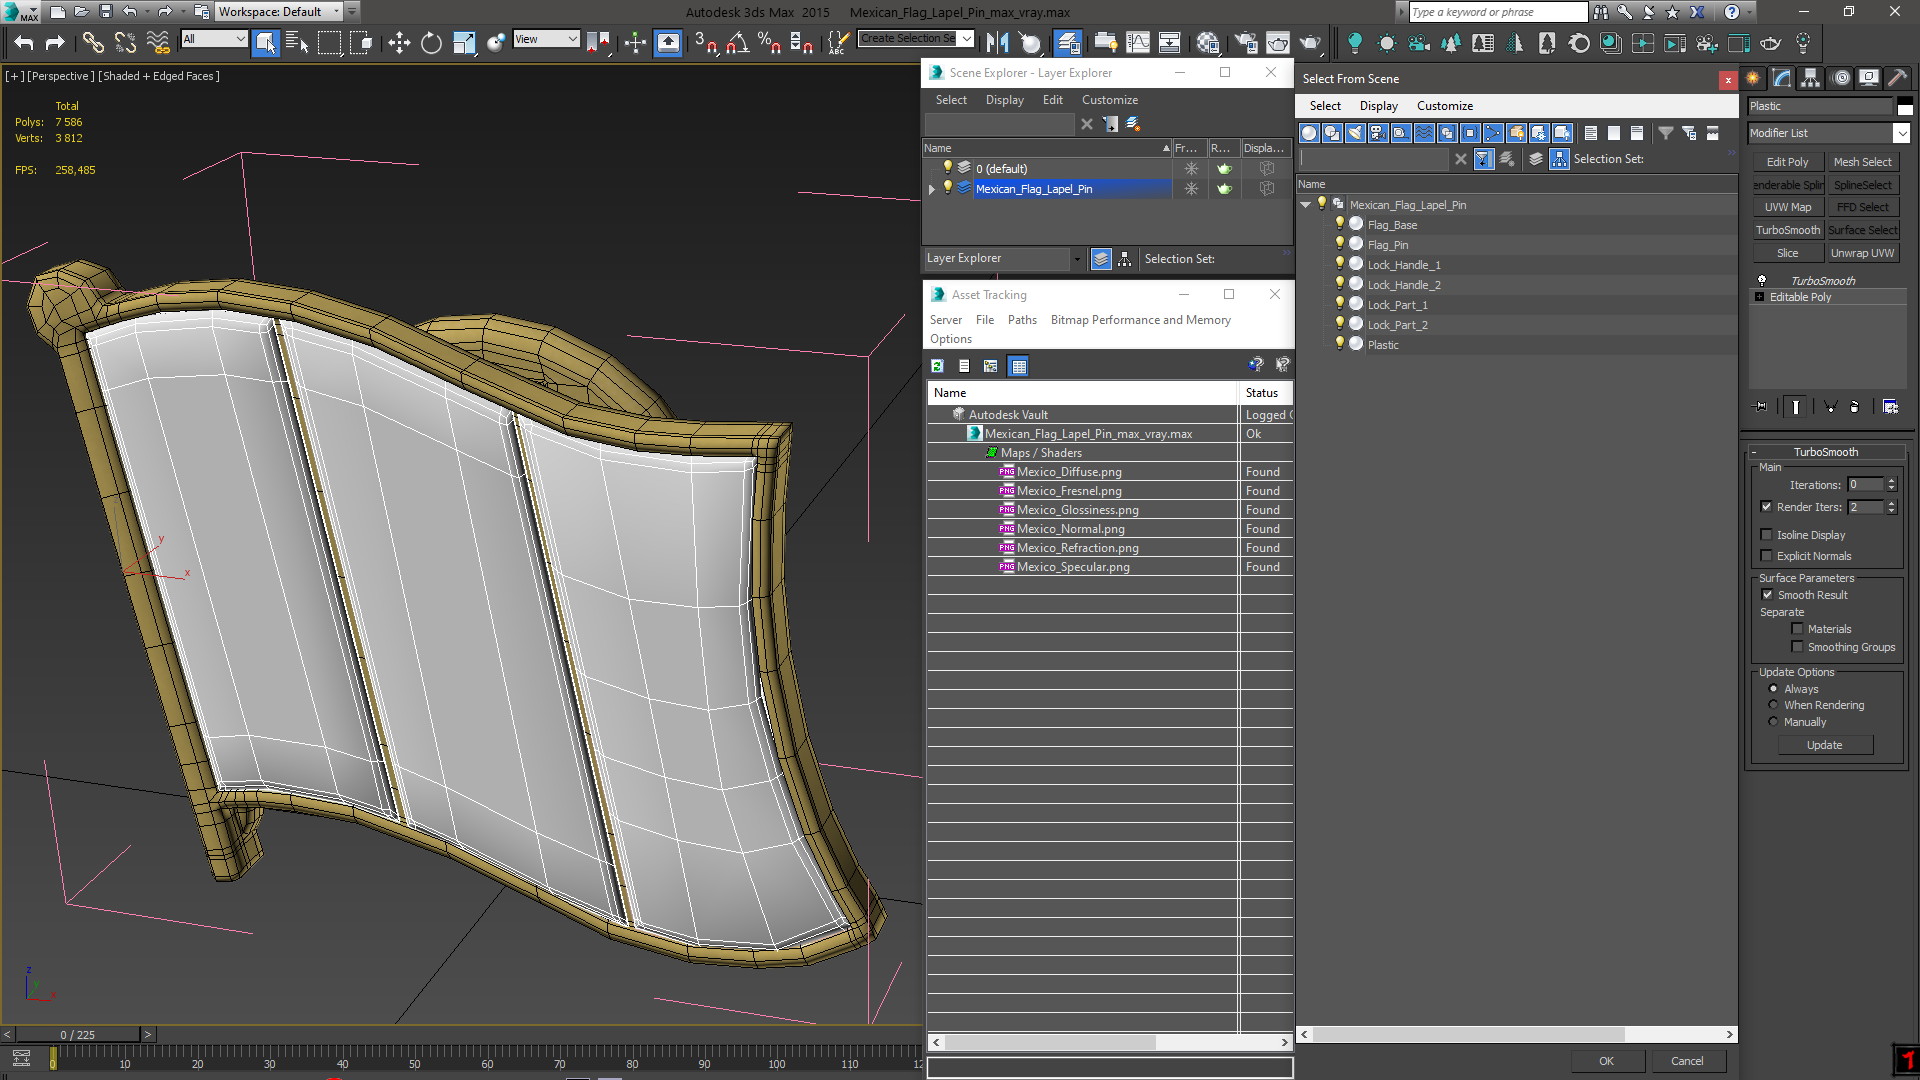Click the timeline slider showing 0 / 225
Viewport: 1920px width, 1080px height.
(x=78, y=1035)
